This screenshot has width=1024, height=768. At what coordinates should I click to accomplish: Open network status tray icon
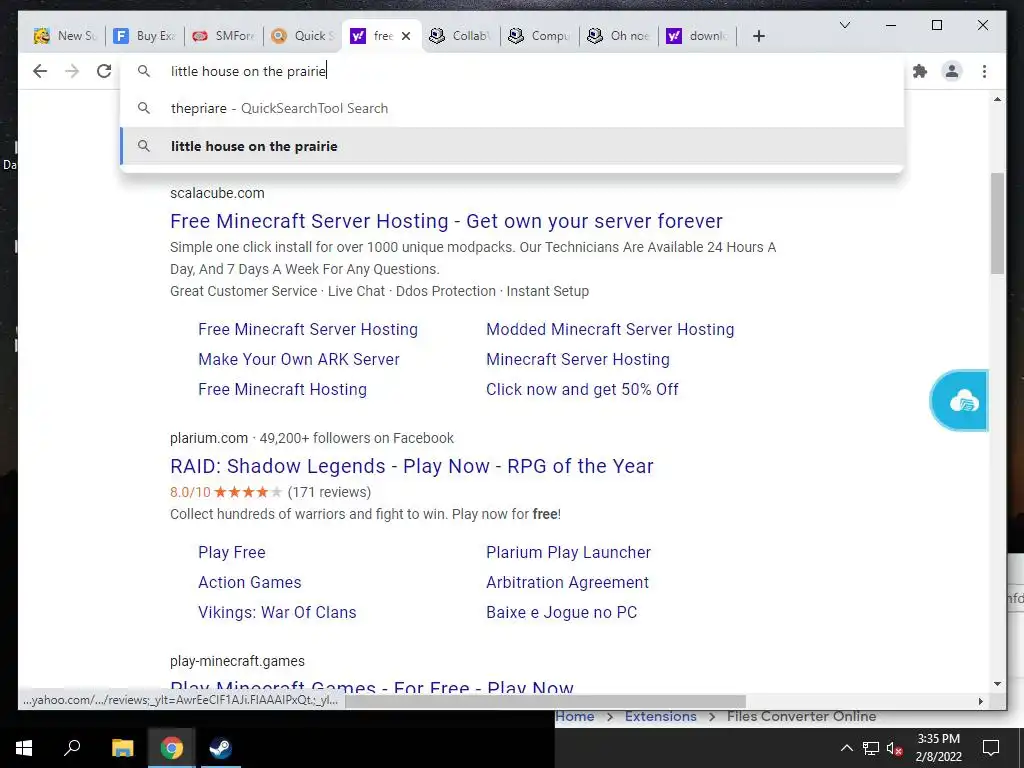pyautogui.click(x=871, y=748)
